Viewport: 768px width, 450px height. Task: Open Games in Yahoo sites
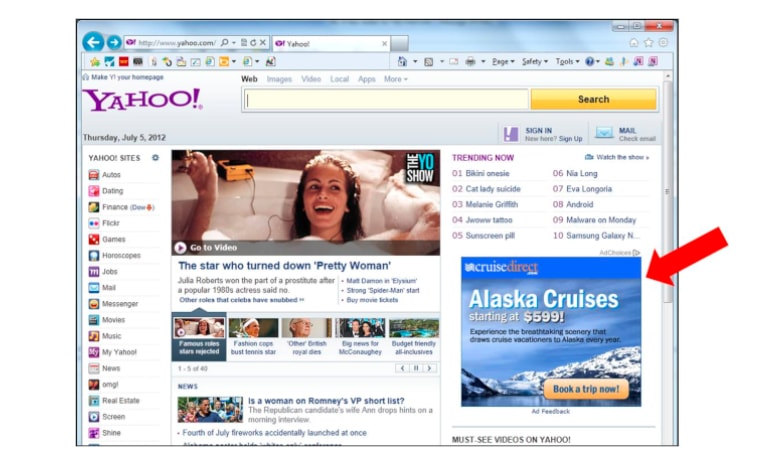[114, 239]
